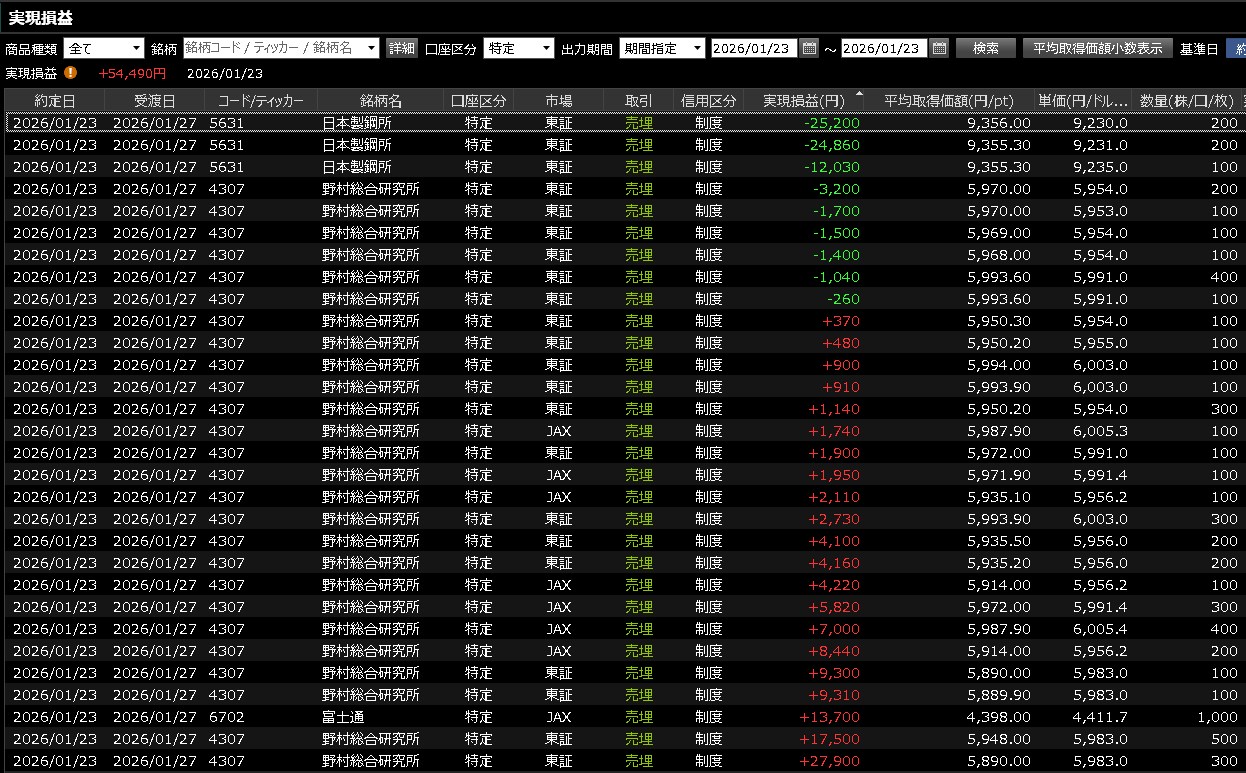Sort by the 約定日 column header
Viewport: 1246px width, 773px height.
[54, 101]
